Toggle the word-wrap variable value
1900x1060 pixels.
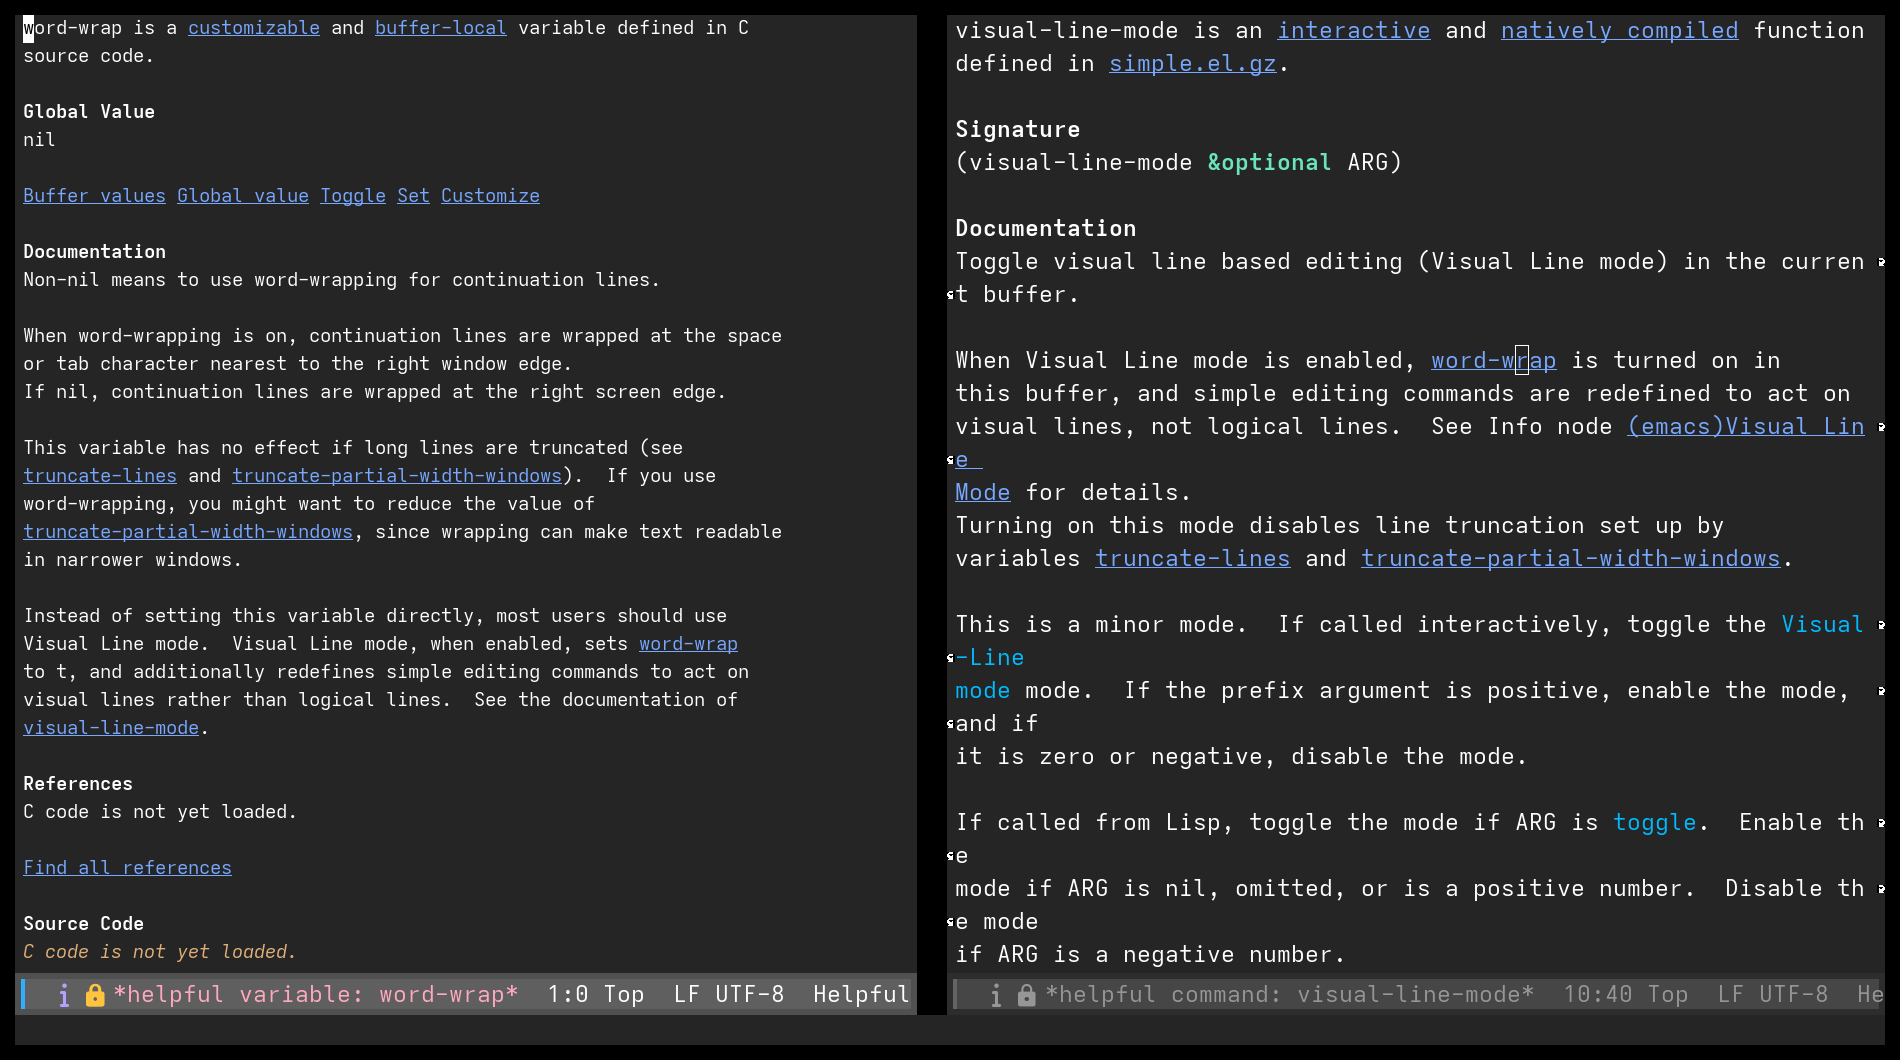[x=353, y=196]
